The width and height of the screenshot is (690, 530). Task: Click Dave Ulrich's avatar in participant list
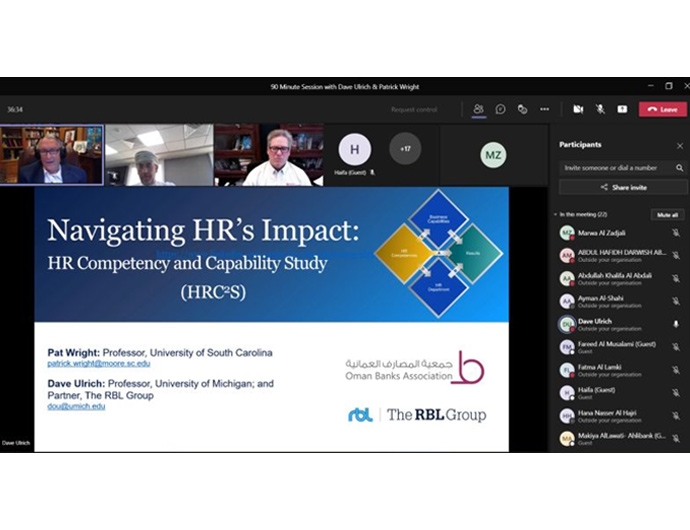pos(567,324)
